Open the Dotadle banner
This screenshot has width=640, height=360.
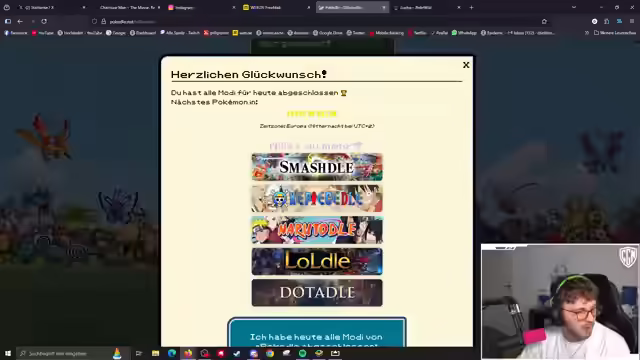pos(317,293)
